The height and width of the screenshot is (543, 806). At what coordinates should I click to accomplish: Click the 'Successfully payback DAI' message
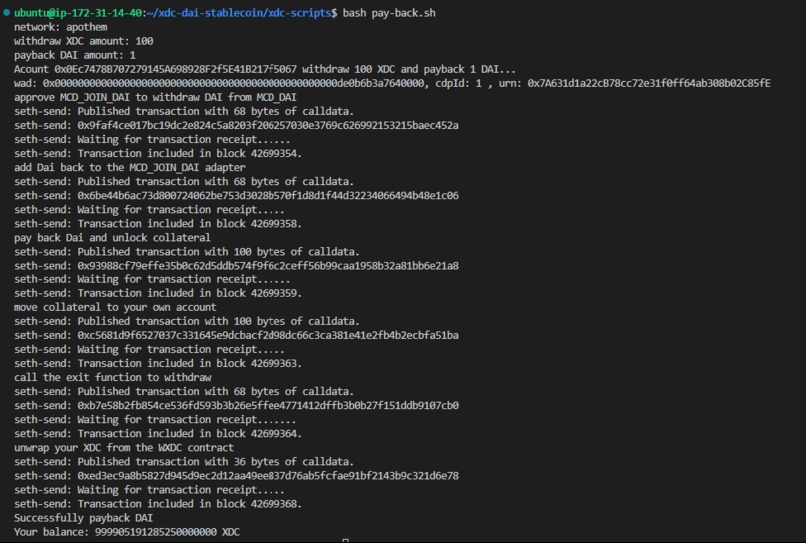pos(83,518)
